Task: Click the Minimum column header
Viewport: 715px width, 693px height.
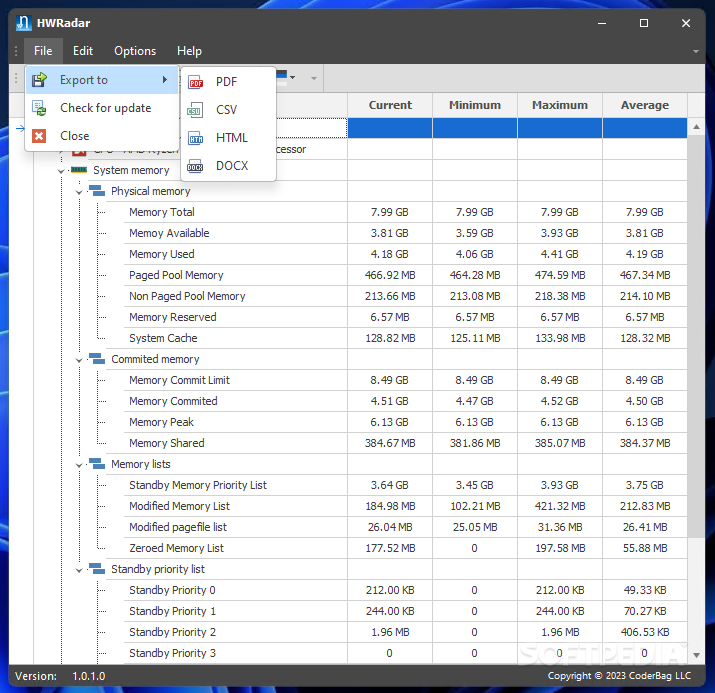Action: tap(475, 105)
